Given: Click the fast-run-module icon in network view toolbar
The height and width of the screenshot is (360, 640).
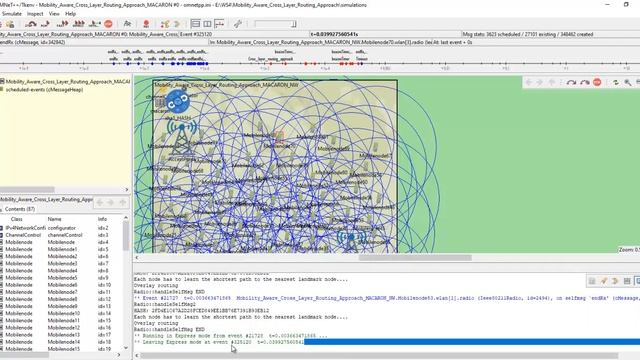Looking at the screenshot, I should tap(584, 82).
